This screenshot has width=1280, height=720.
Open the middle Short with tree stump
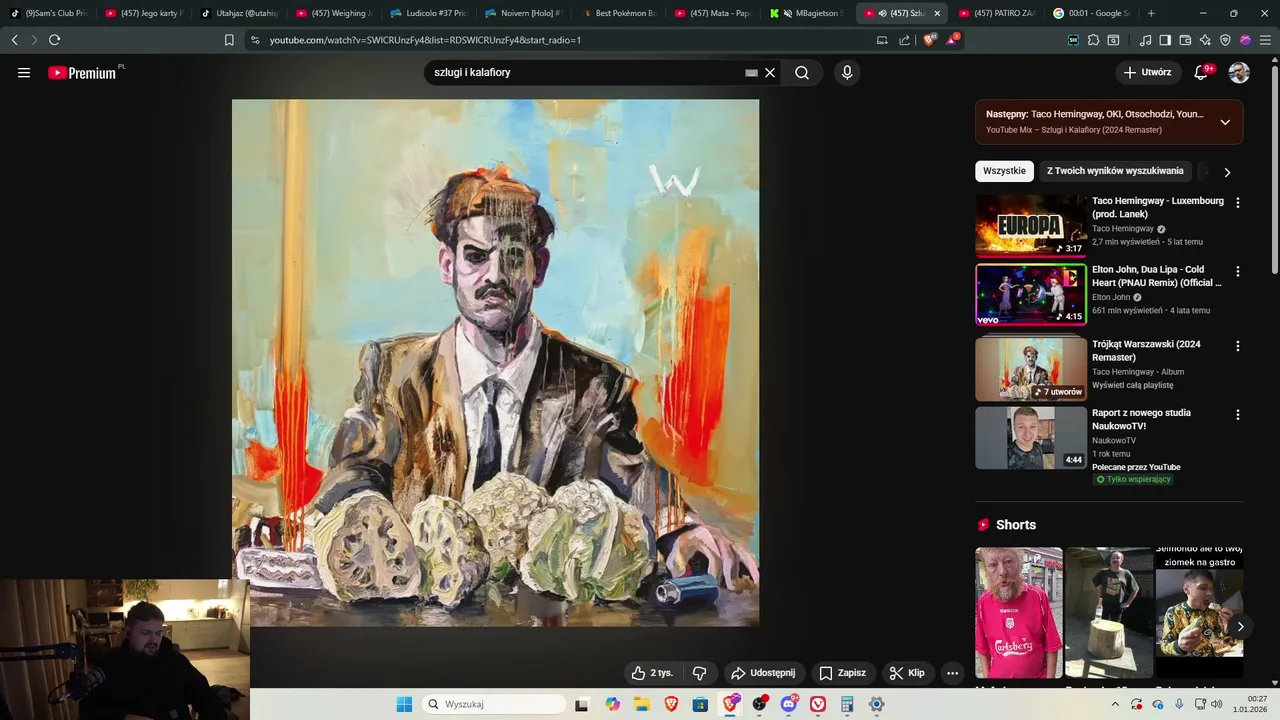(x=1109, y=612)
